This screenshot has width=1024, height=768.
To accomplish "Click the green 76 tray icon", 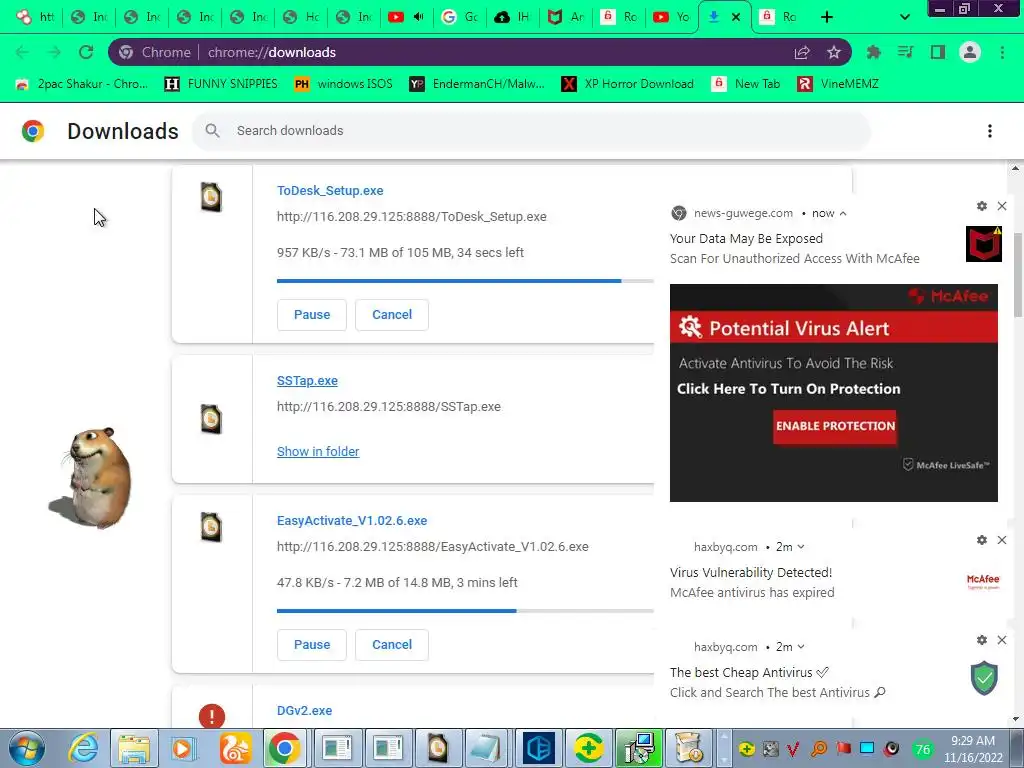I will 922,749.
